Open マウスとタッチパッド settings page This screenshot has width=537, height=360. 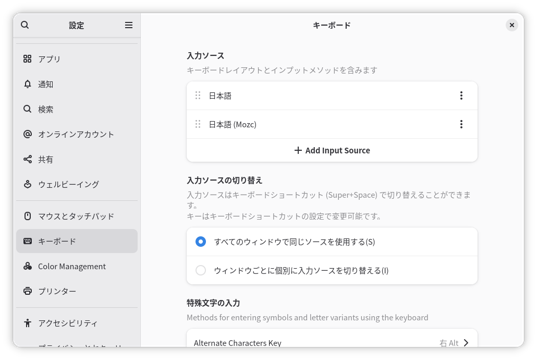pos(77,216)
